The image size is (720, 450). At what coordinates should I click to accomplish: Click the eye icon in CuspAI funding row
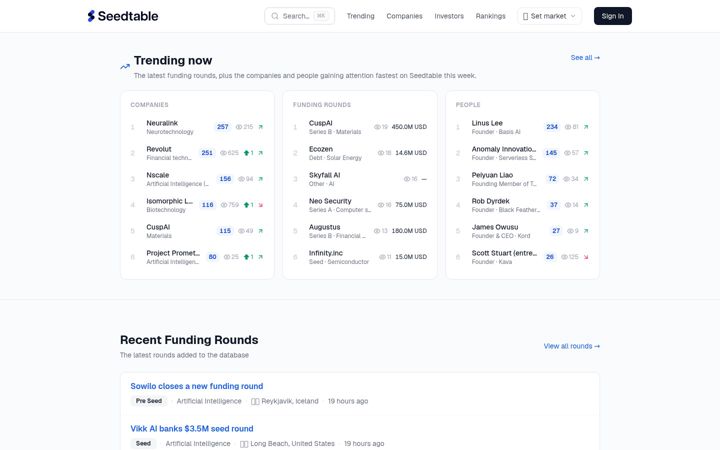[377, 127]
